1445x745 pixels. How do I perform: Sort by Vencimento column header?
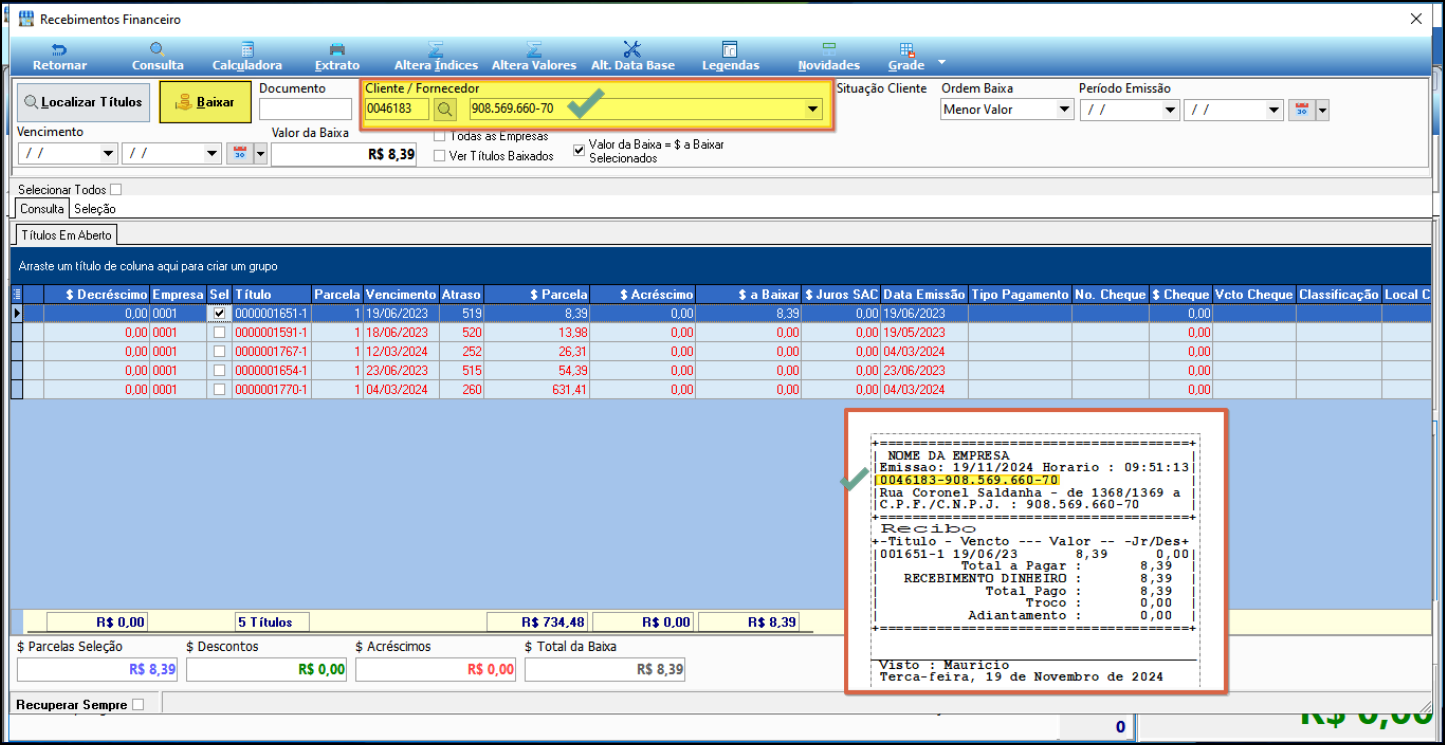tap(401, 295)
